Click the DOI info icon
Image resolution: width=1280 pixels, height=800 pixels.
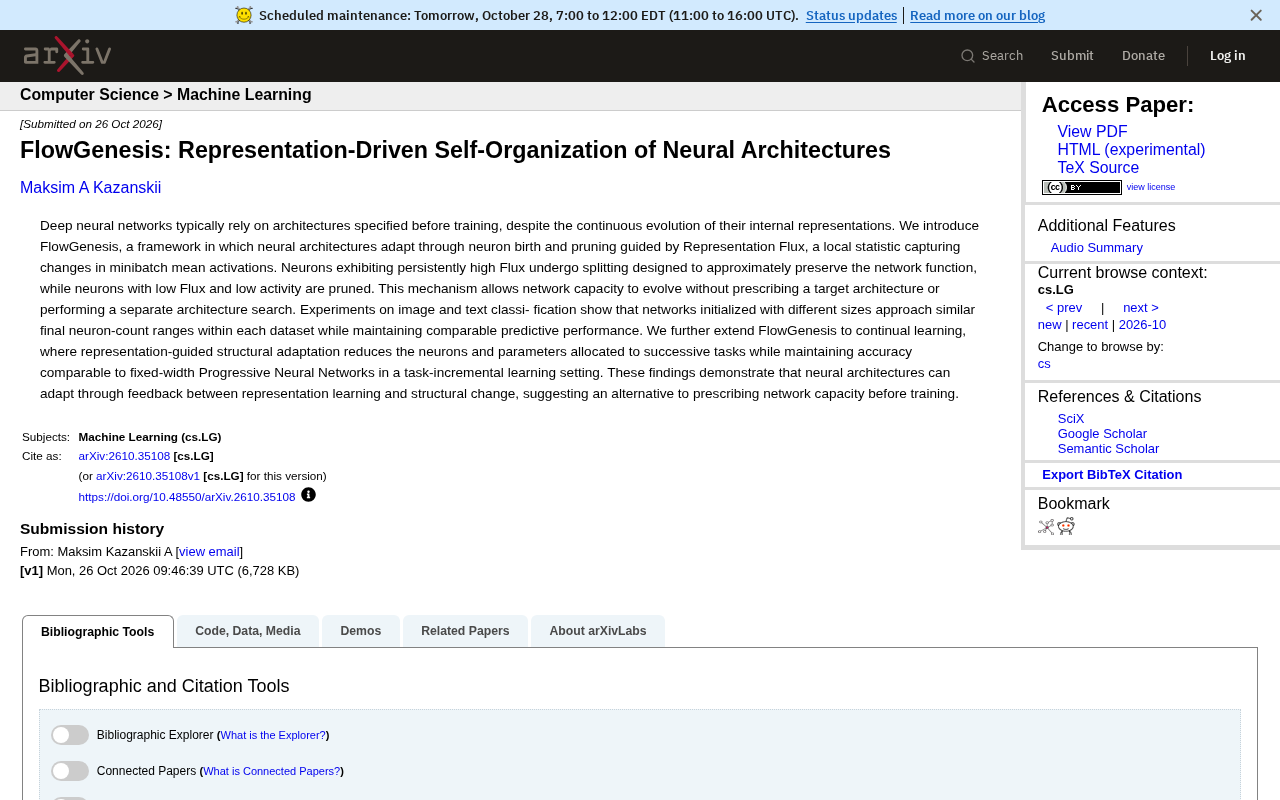[x=308, y=494]
